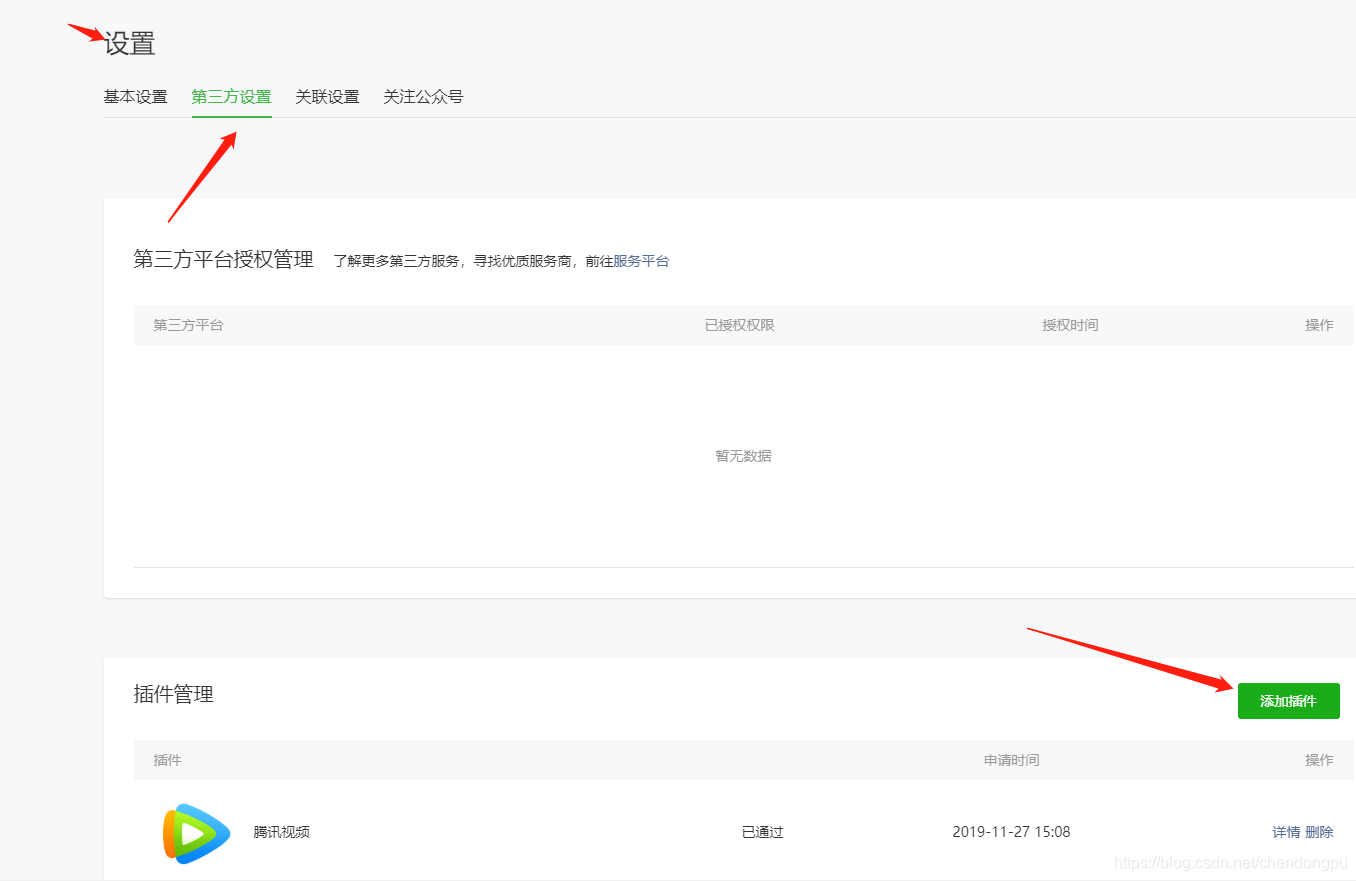Viewport: 1356px width, 881px height.
Task: Switch to the 关联设置 tab
Action: [327, 97]
